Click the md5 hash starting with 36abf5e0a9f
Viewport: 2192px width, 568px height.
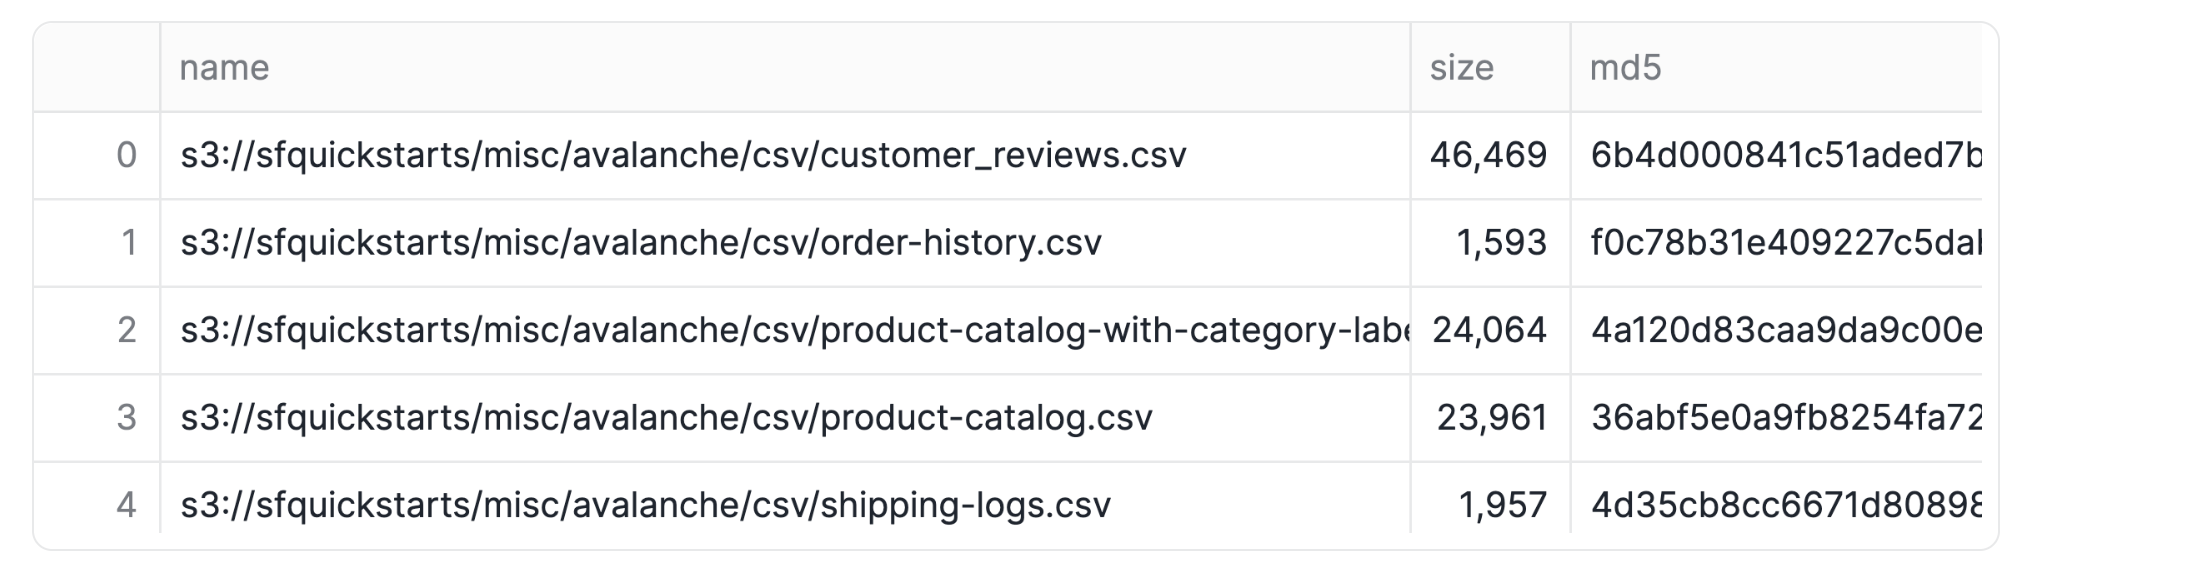click(1776, 417)
